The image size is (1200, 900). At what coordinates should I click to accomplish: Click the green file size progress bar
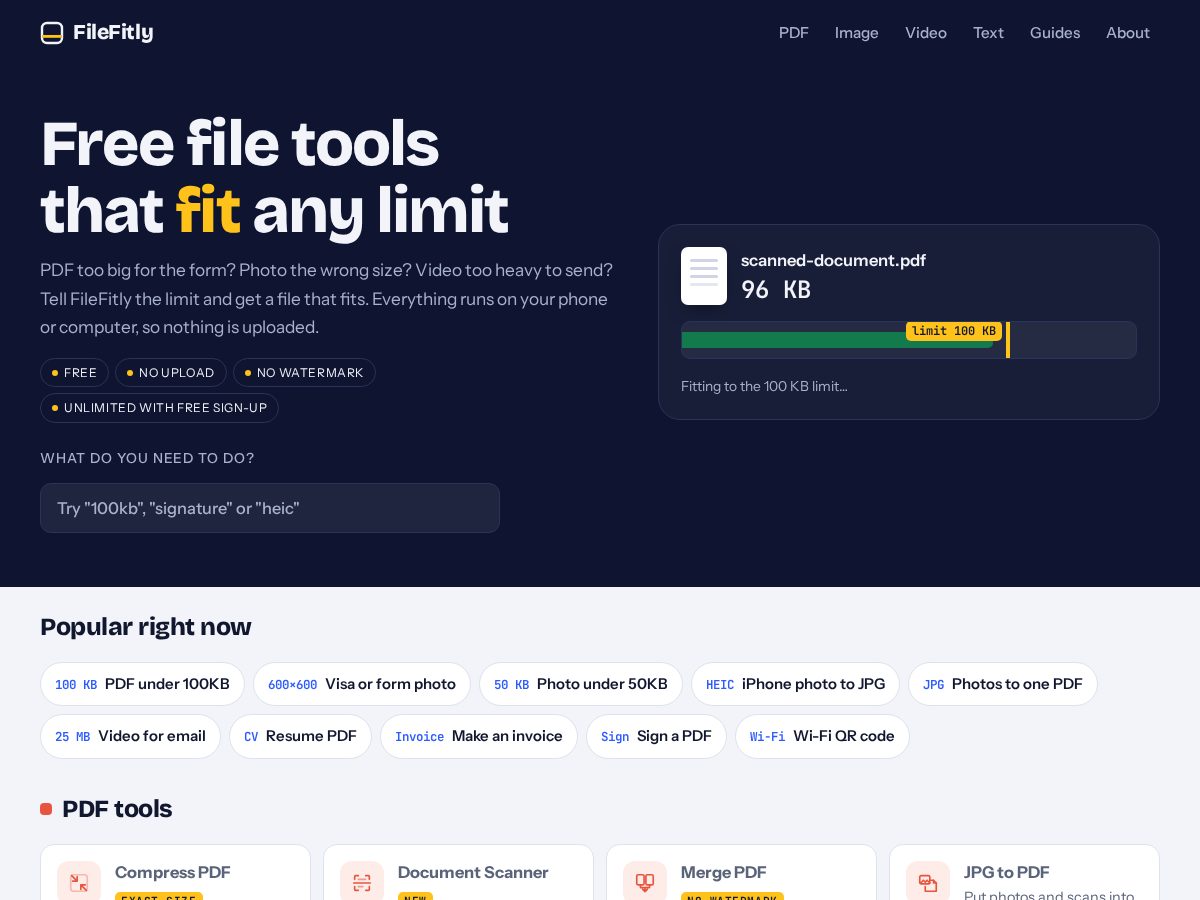[838, 340]
